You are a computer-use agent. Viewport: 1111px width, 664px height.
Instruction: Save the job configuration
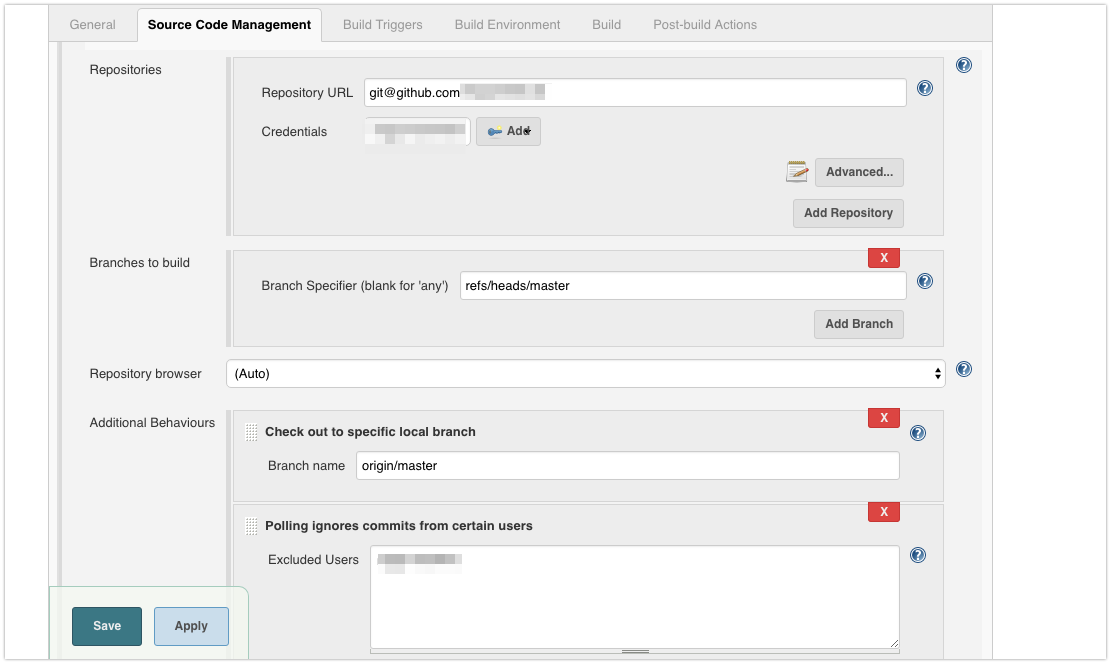point(107,626)
